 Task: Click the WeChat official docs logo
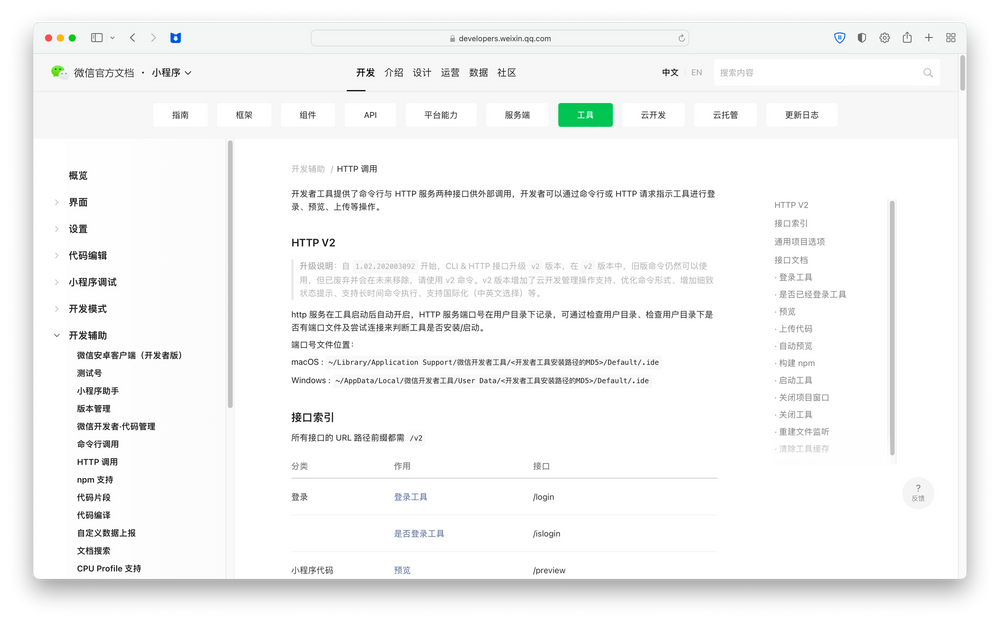(x=59, y=72)
